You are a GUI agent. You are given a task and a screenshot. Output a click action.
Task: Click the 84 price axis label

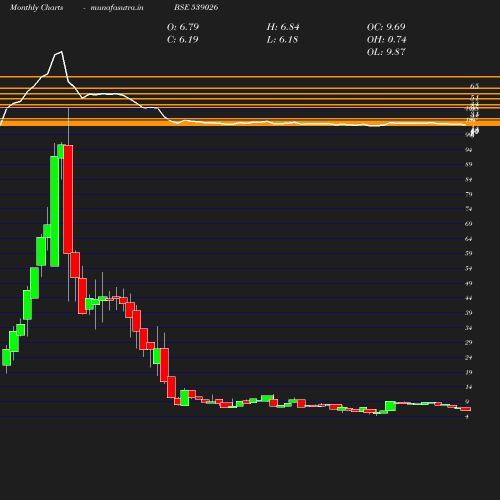[x=469, y=180]
